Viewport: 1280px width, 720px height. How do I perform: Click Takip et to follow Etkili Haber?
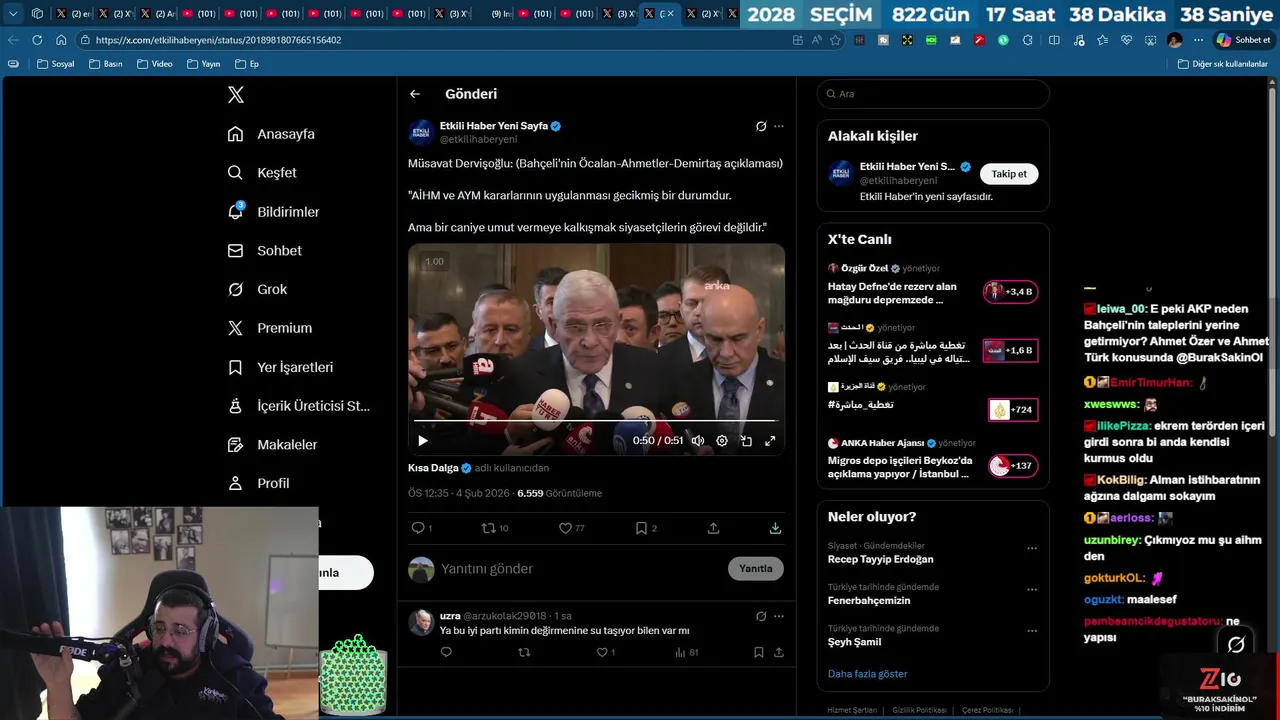pyautogui.click(x=1009, y=174)
